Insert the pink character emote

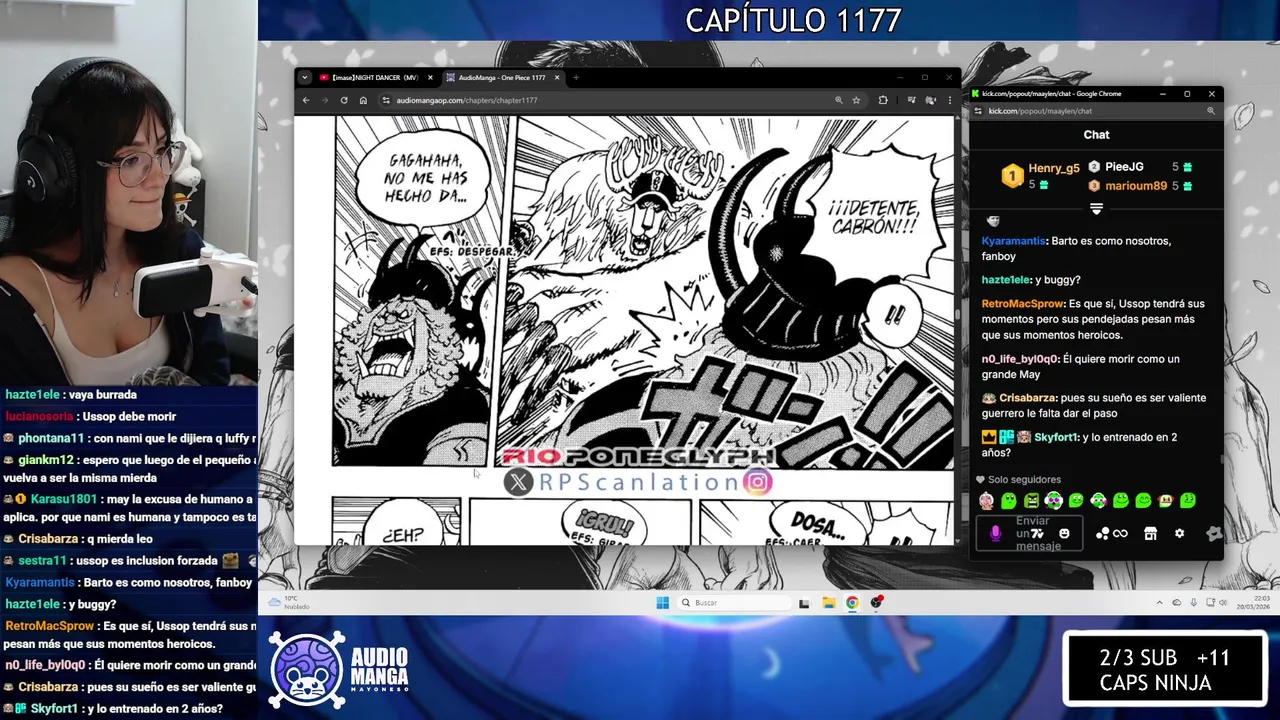pyautogui.click(x=987, y=500)
